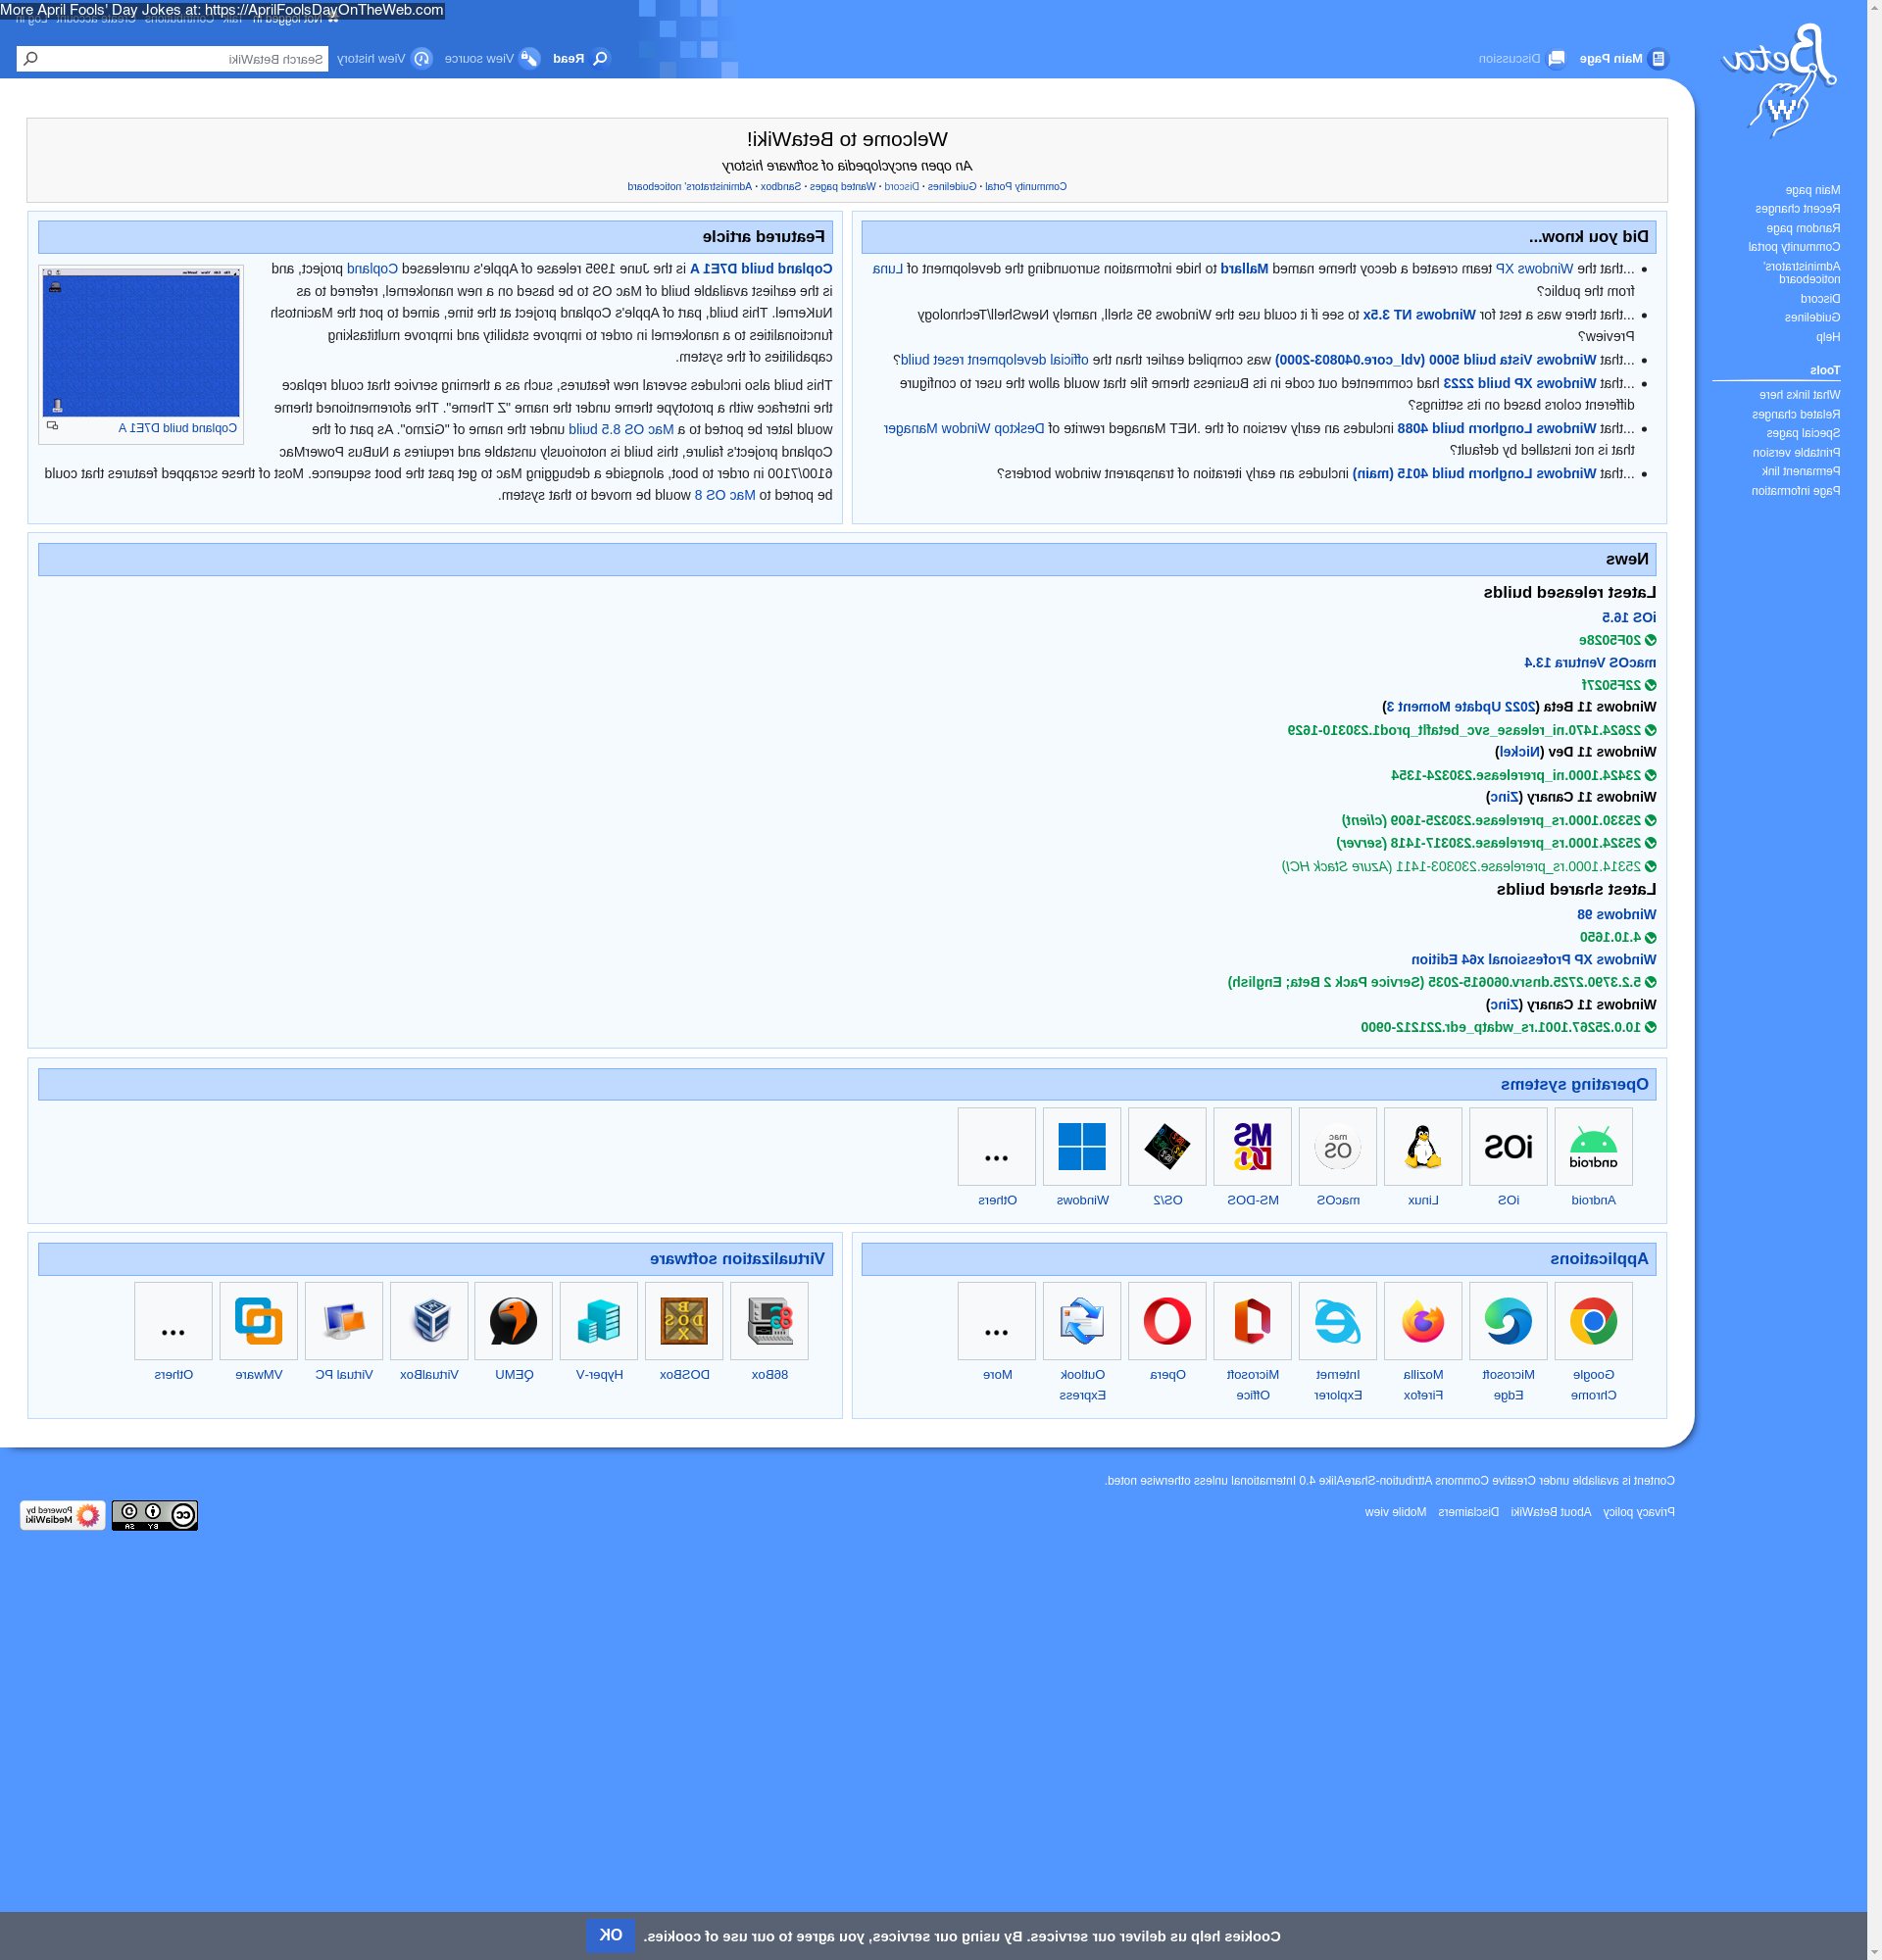Accept cookies with the OK button
This screenshot has height=1960, width=1882.
pyautogui.click(x=610, y=1935)
